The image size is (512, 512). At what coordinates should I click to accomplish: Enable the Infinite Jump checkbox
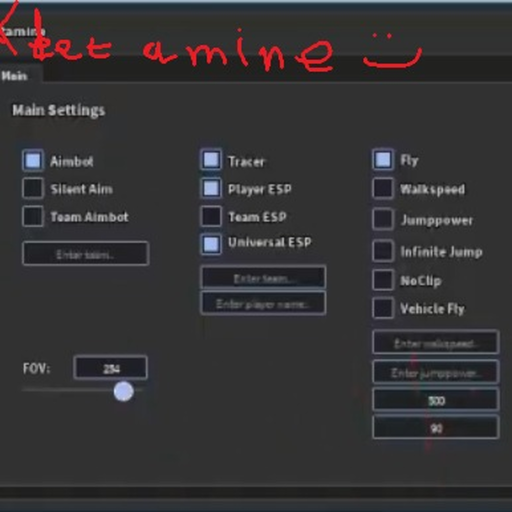pyautogui.click(x=383, y=251)
